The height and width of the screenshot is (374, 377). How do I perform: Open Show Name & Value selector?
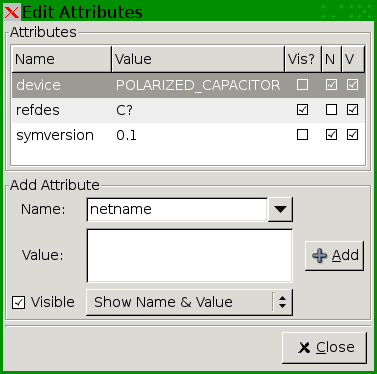(x=189, y=302)
